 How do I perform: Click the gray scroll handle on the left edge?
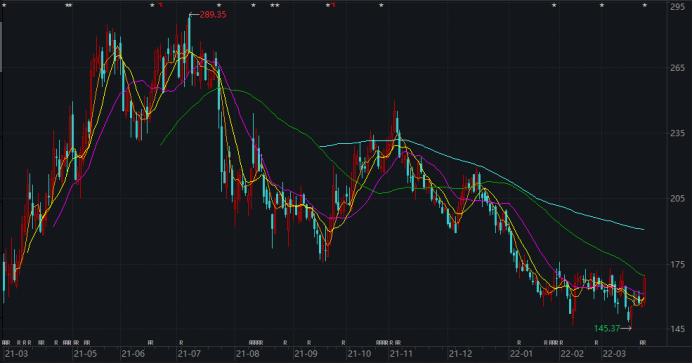(x=1, y=46)
